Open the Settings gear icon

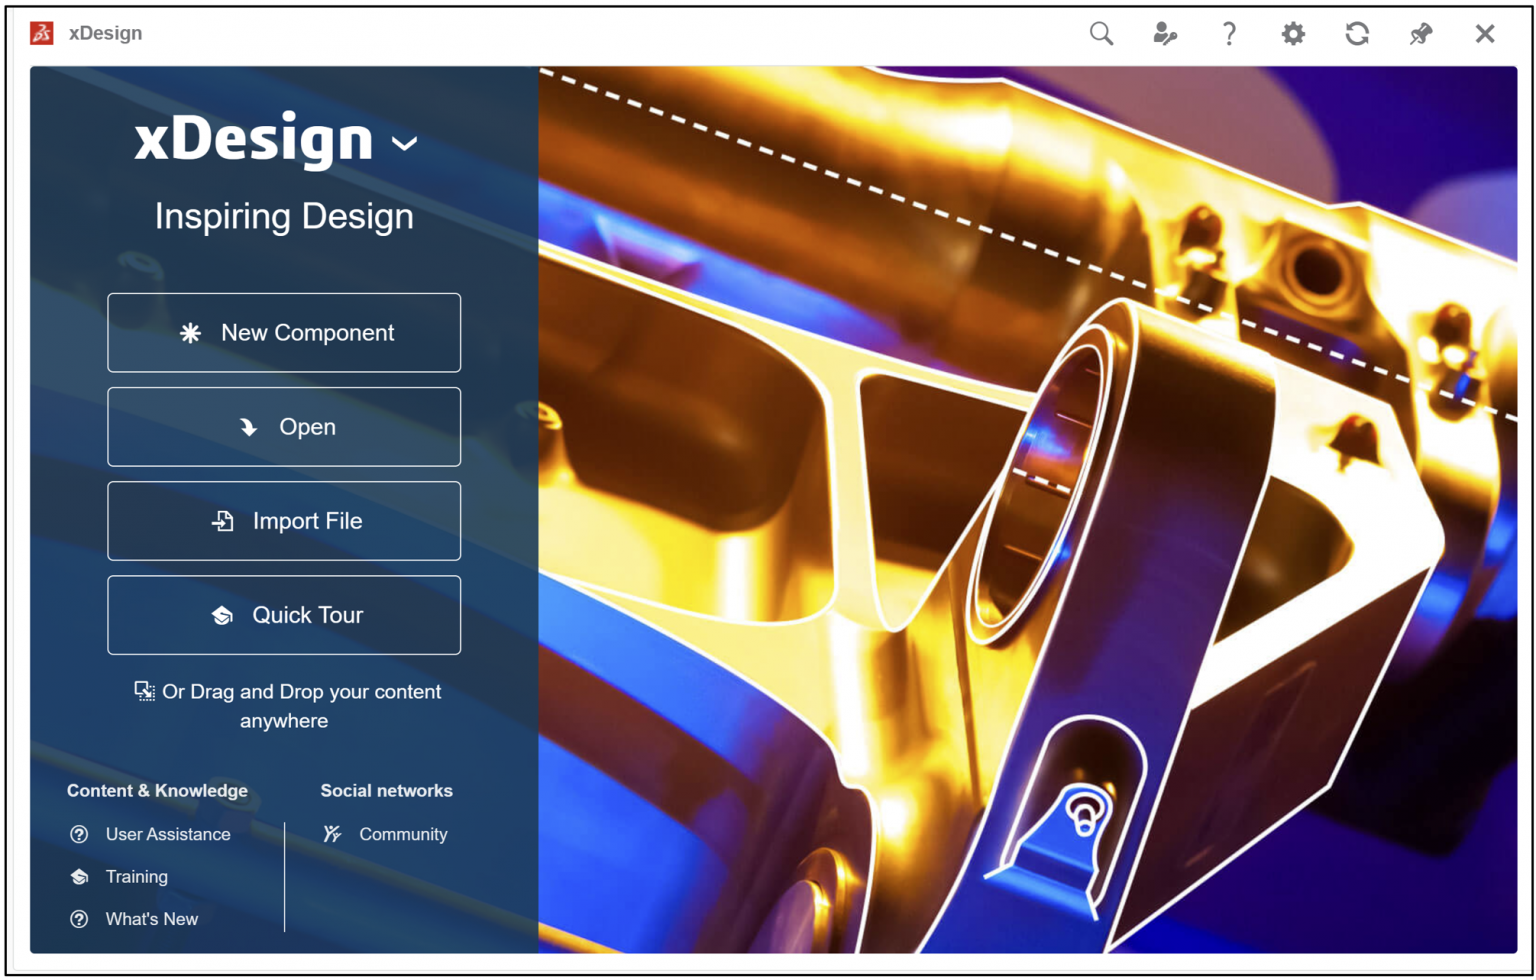click(1293, 33)
